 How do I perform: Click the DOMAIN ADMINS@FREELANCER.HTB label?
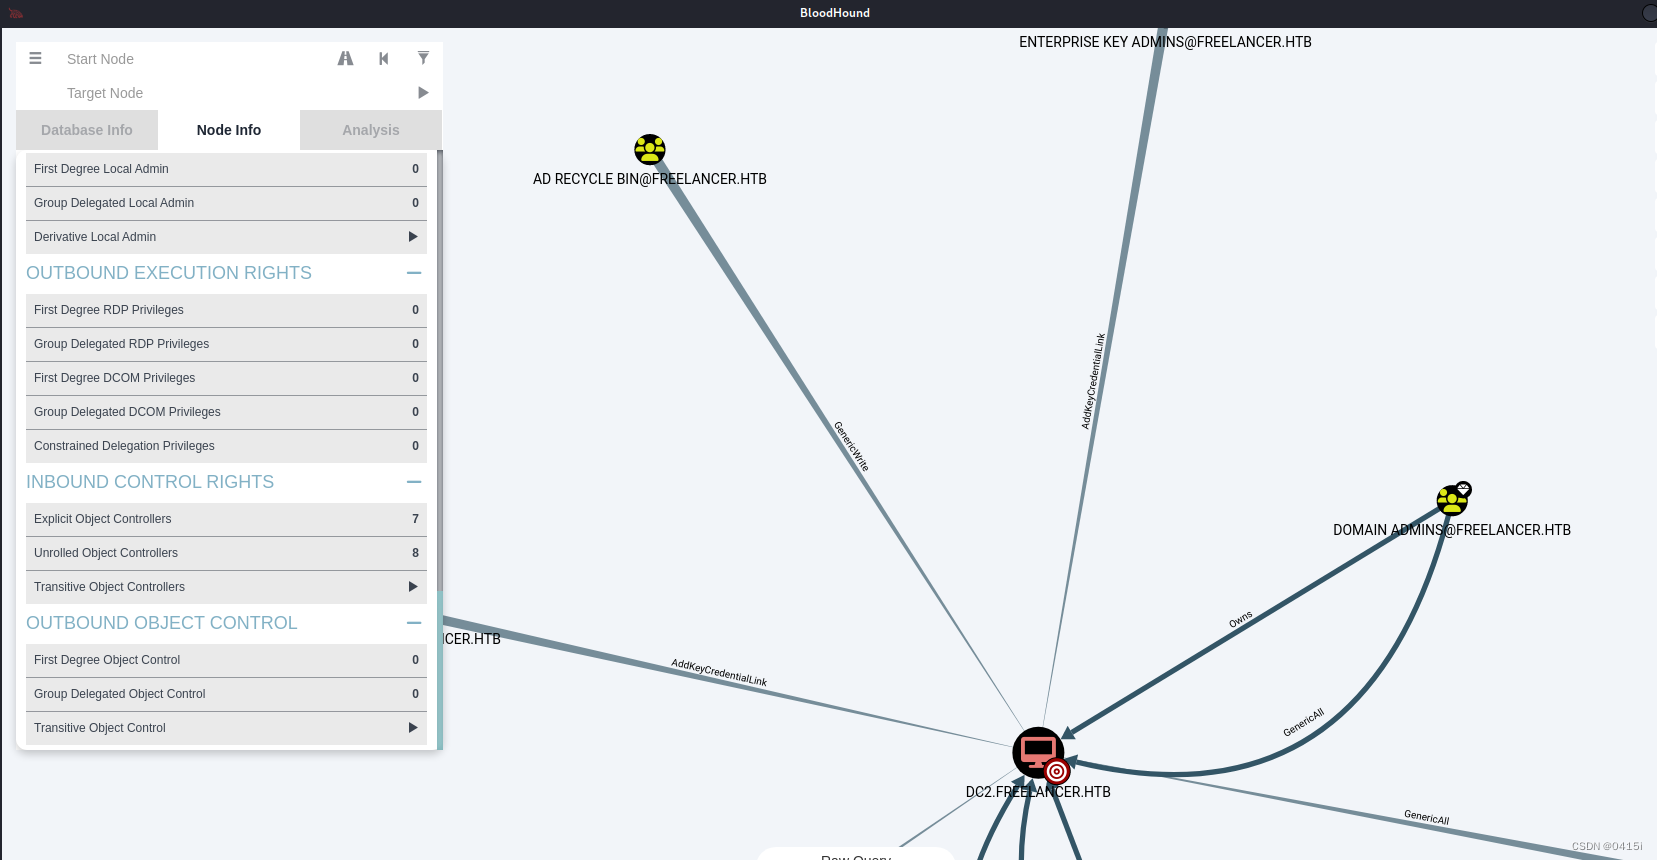click(1452, 530)
